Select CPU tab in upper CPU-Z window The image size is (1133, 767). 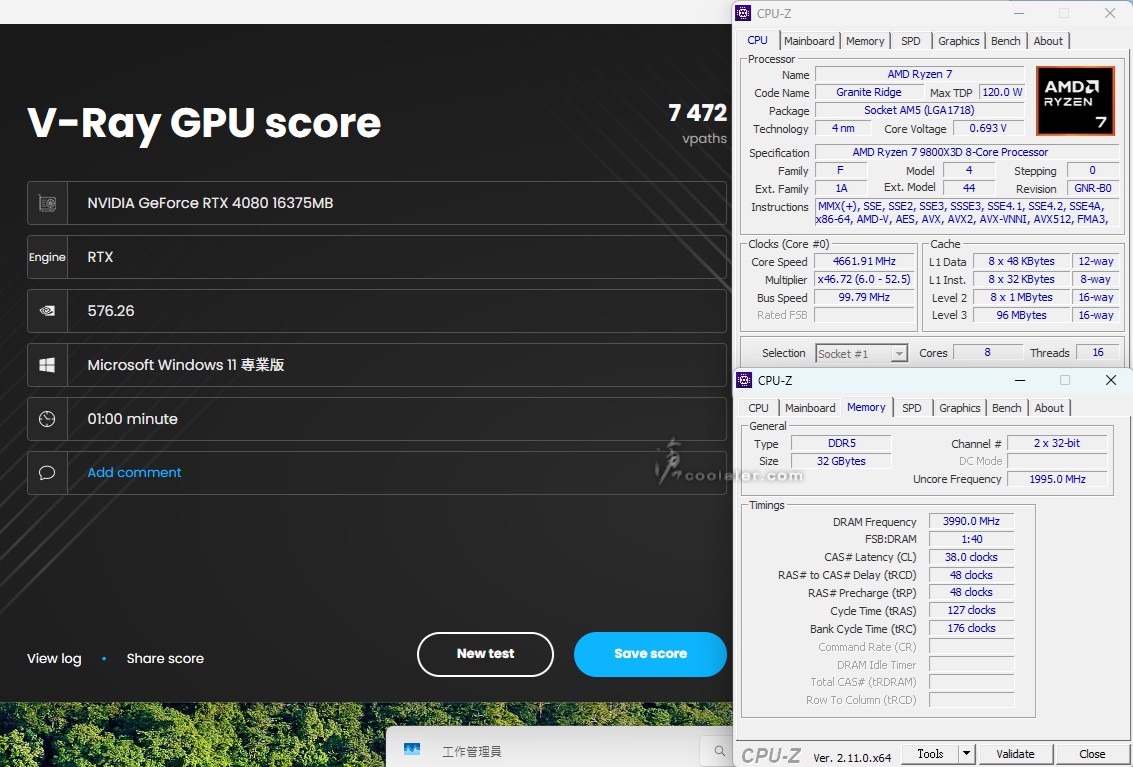coord(757,40)
